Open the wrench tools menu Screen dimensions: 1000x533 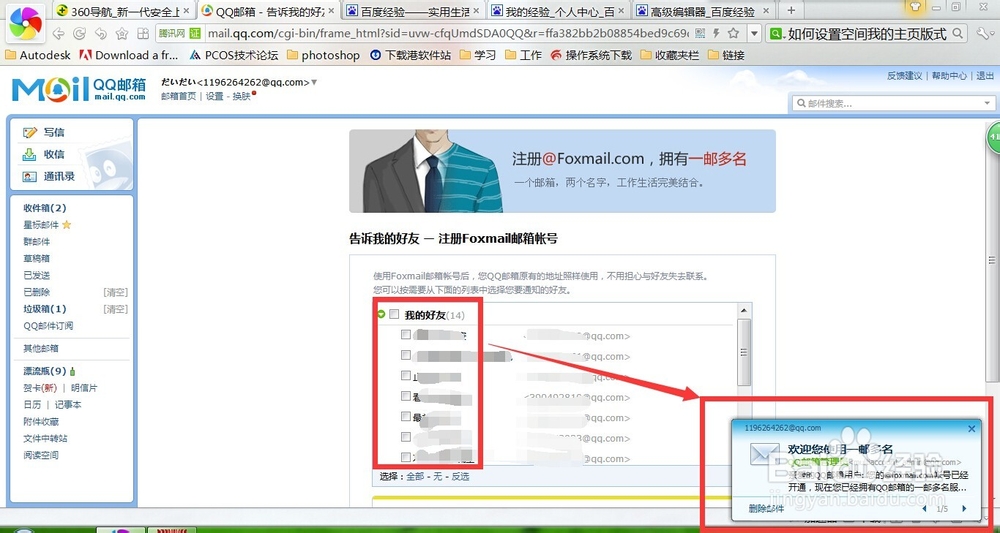983,33
